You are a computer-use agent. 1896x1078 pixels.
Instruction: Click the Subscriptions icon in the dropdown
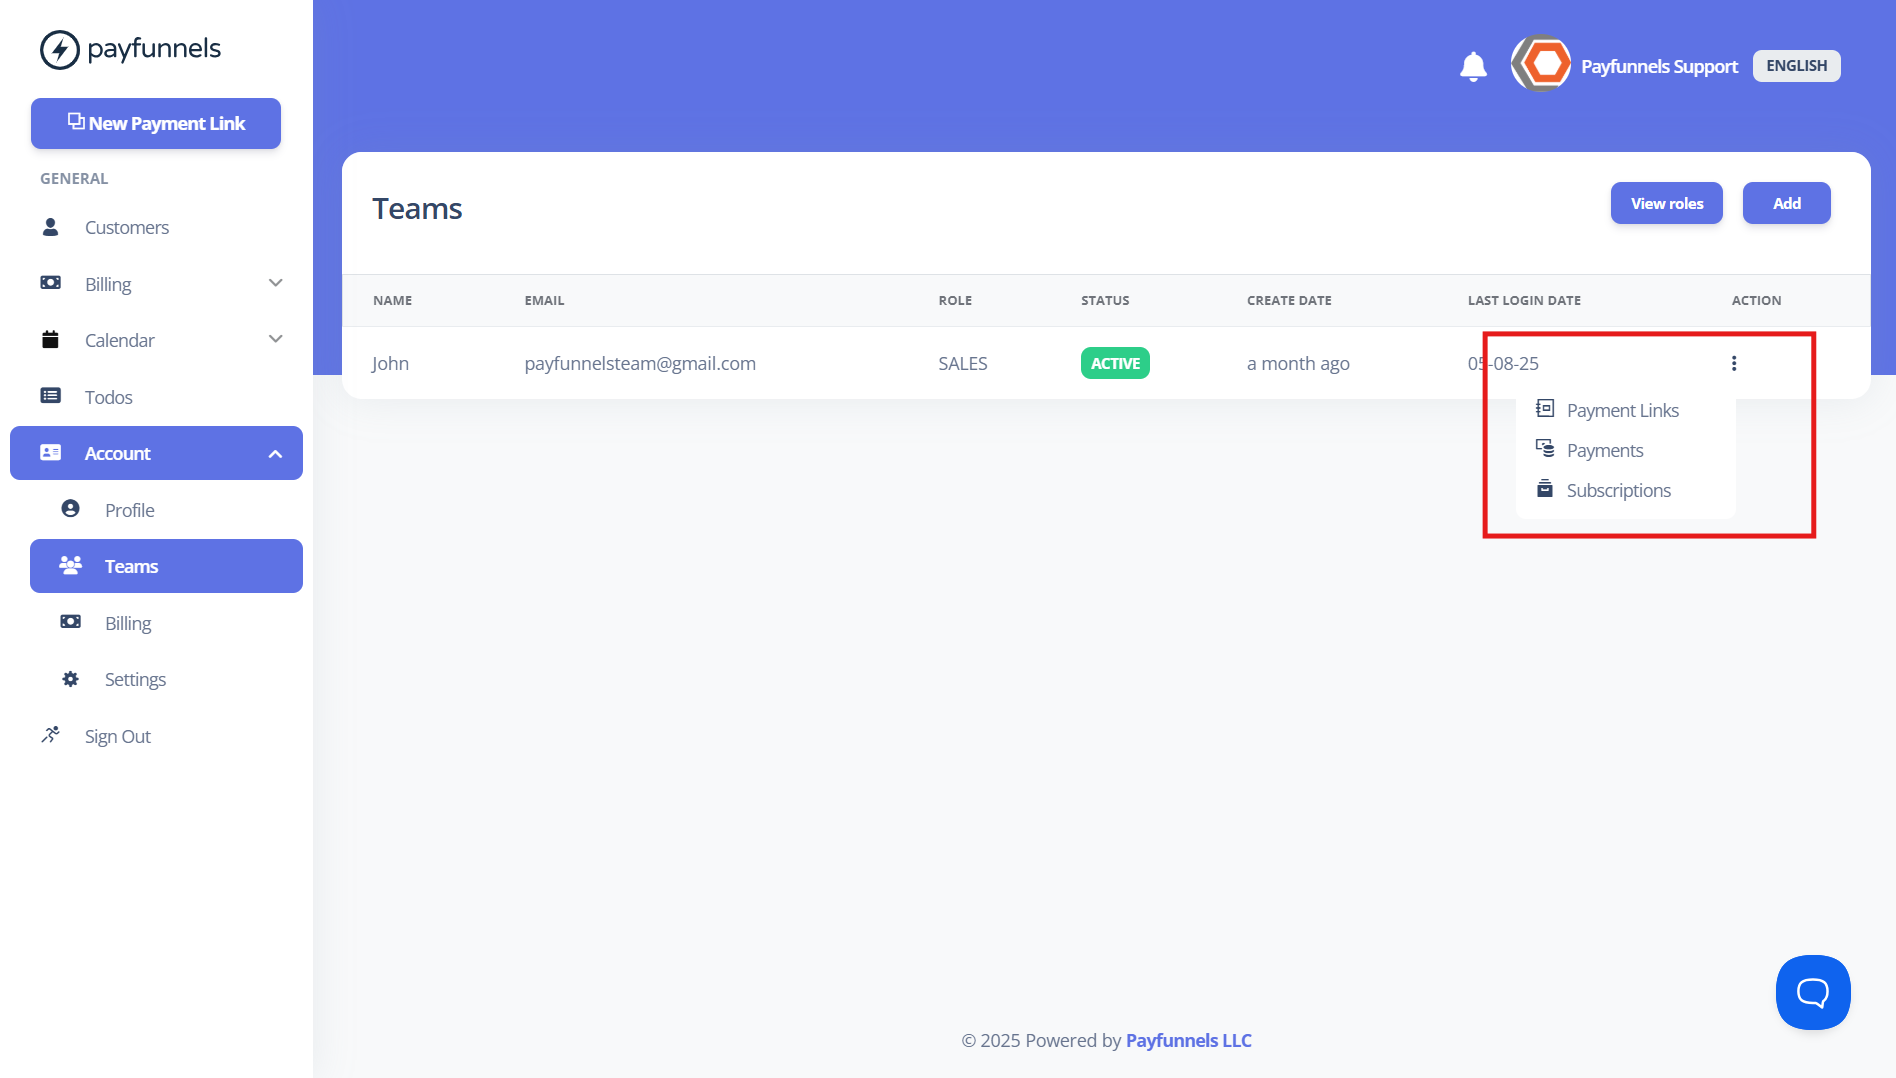[x=1545, y=488]
